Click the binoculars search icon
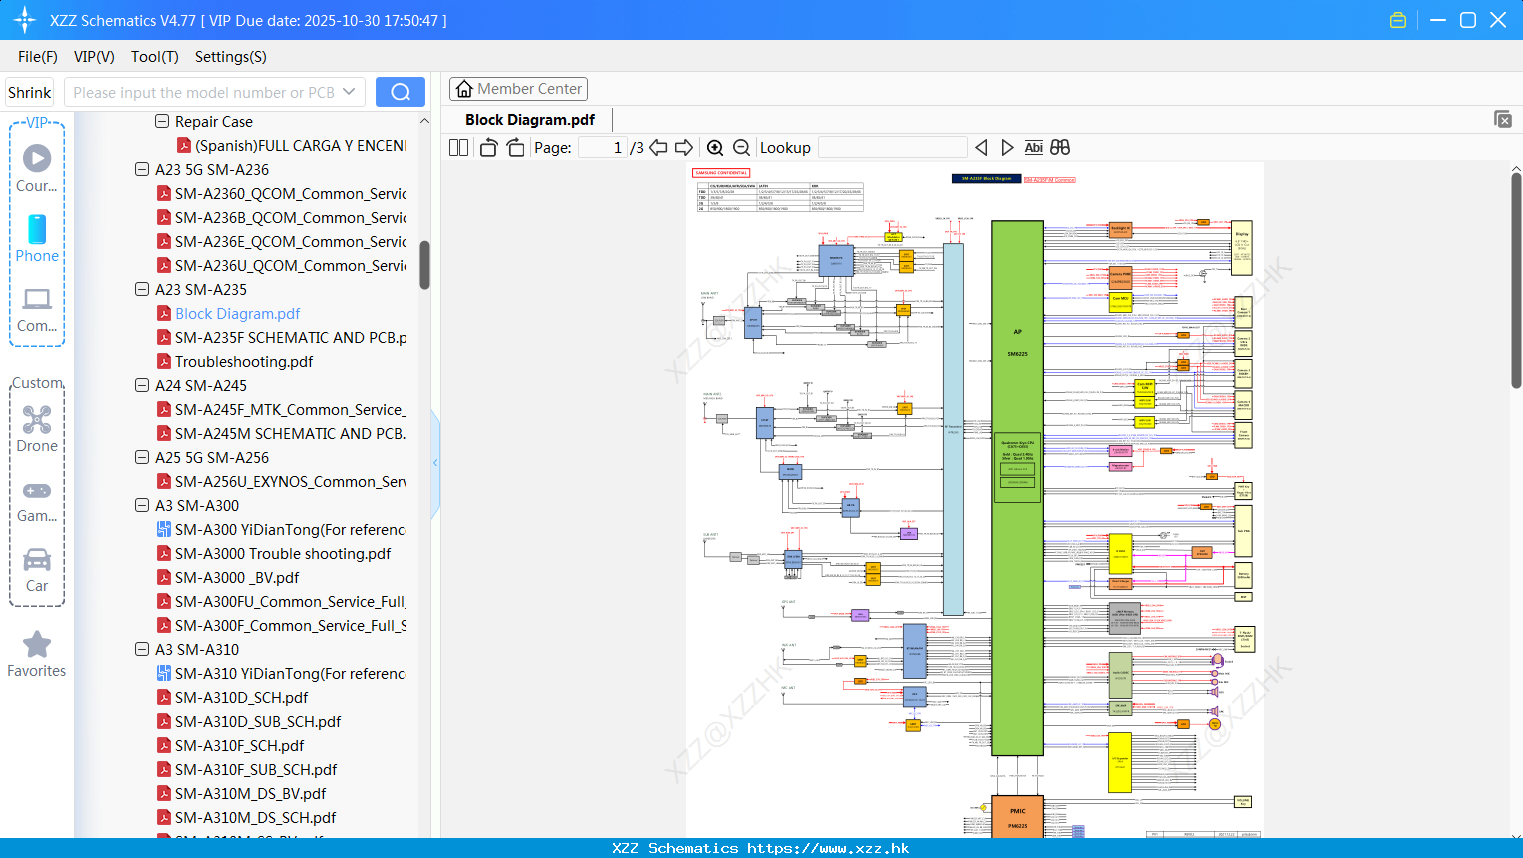Screen dimensions: 1523x858 pyautogui.click(x=1060, y=147)
